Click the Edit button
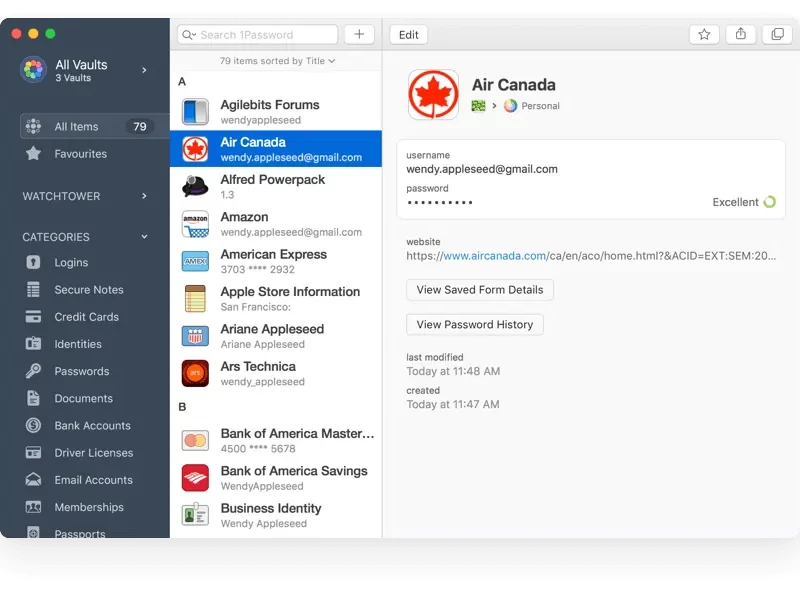The width and height of the screenshot is (800, 592). point(408,35)
